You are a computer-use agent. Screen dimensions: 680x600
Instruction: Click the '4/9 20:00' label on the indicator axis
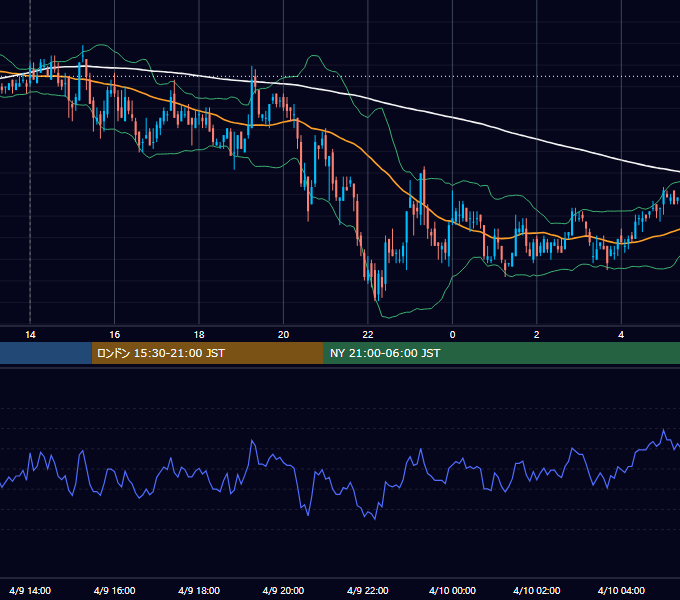point(283,590)
